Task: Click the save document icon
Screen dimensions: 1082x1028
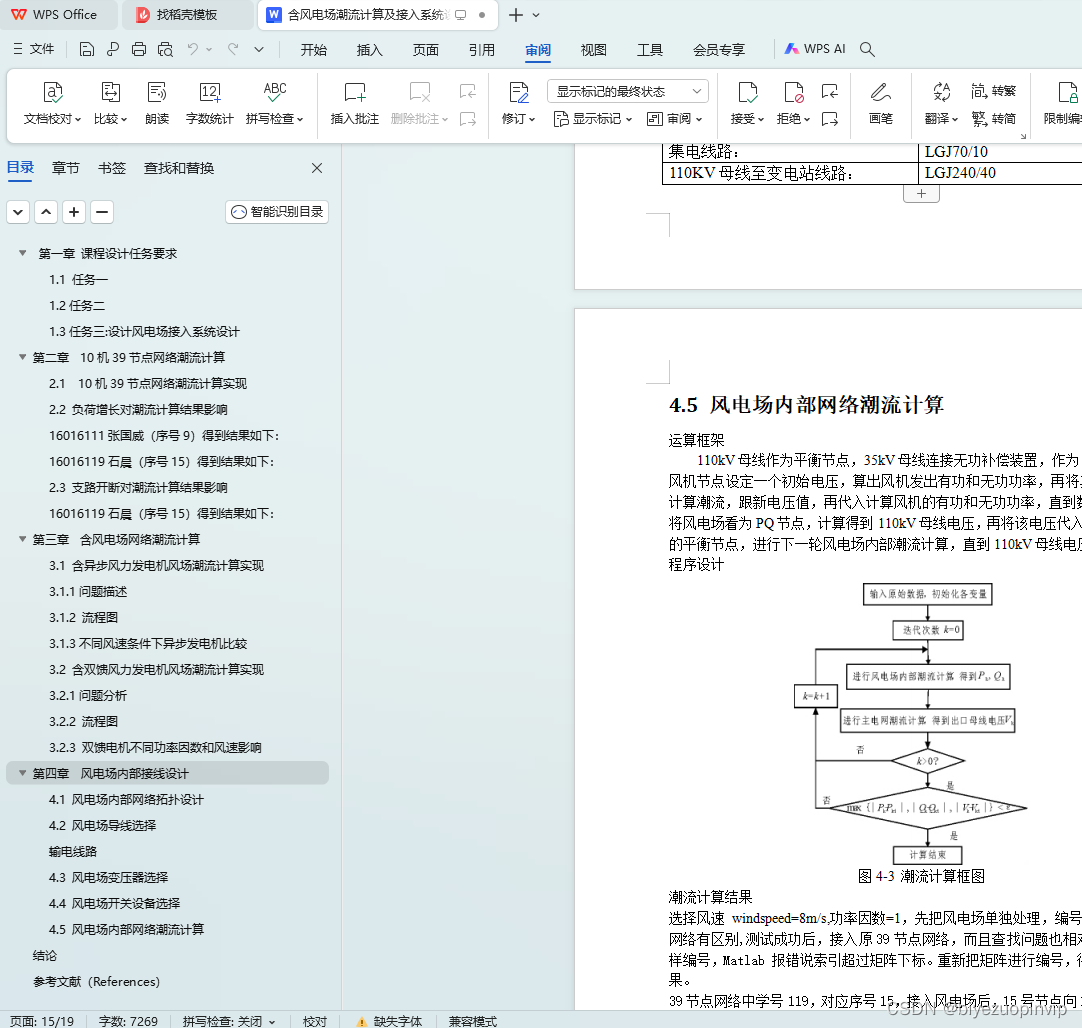Action: [86, 49]
